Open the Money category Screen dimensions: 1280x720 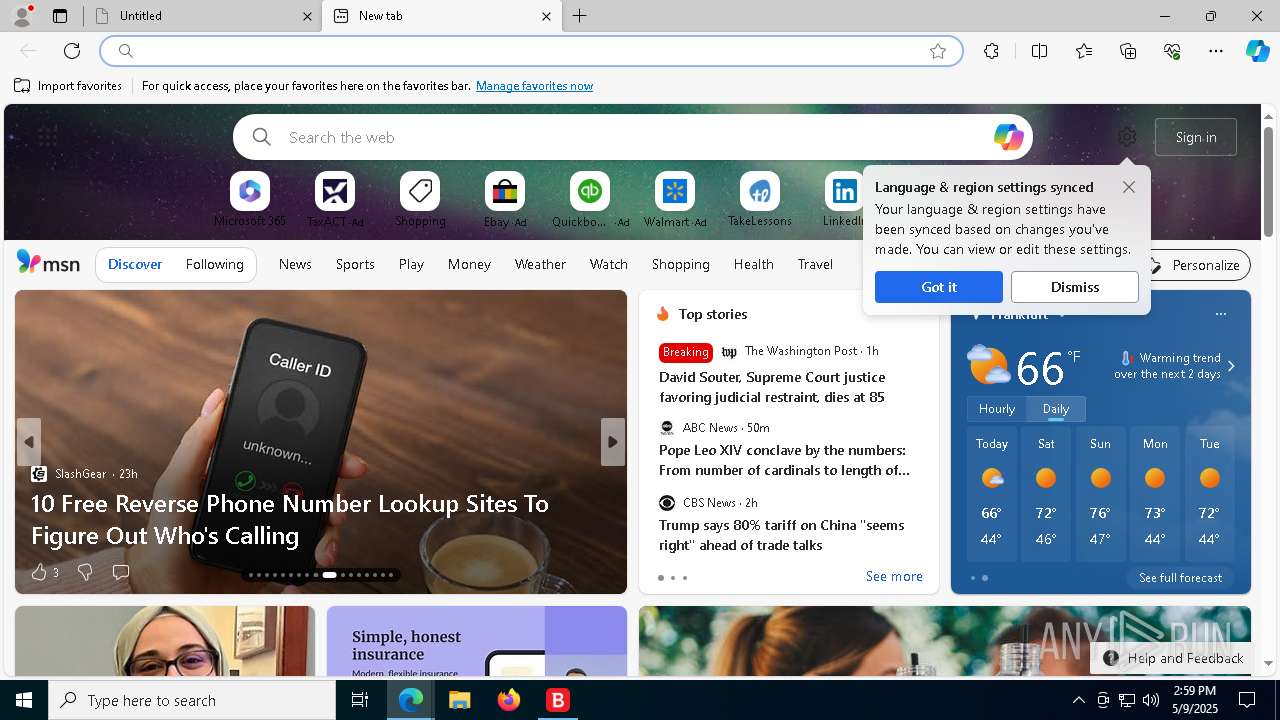coord(469,264)
